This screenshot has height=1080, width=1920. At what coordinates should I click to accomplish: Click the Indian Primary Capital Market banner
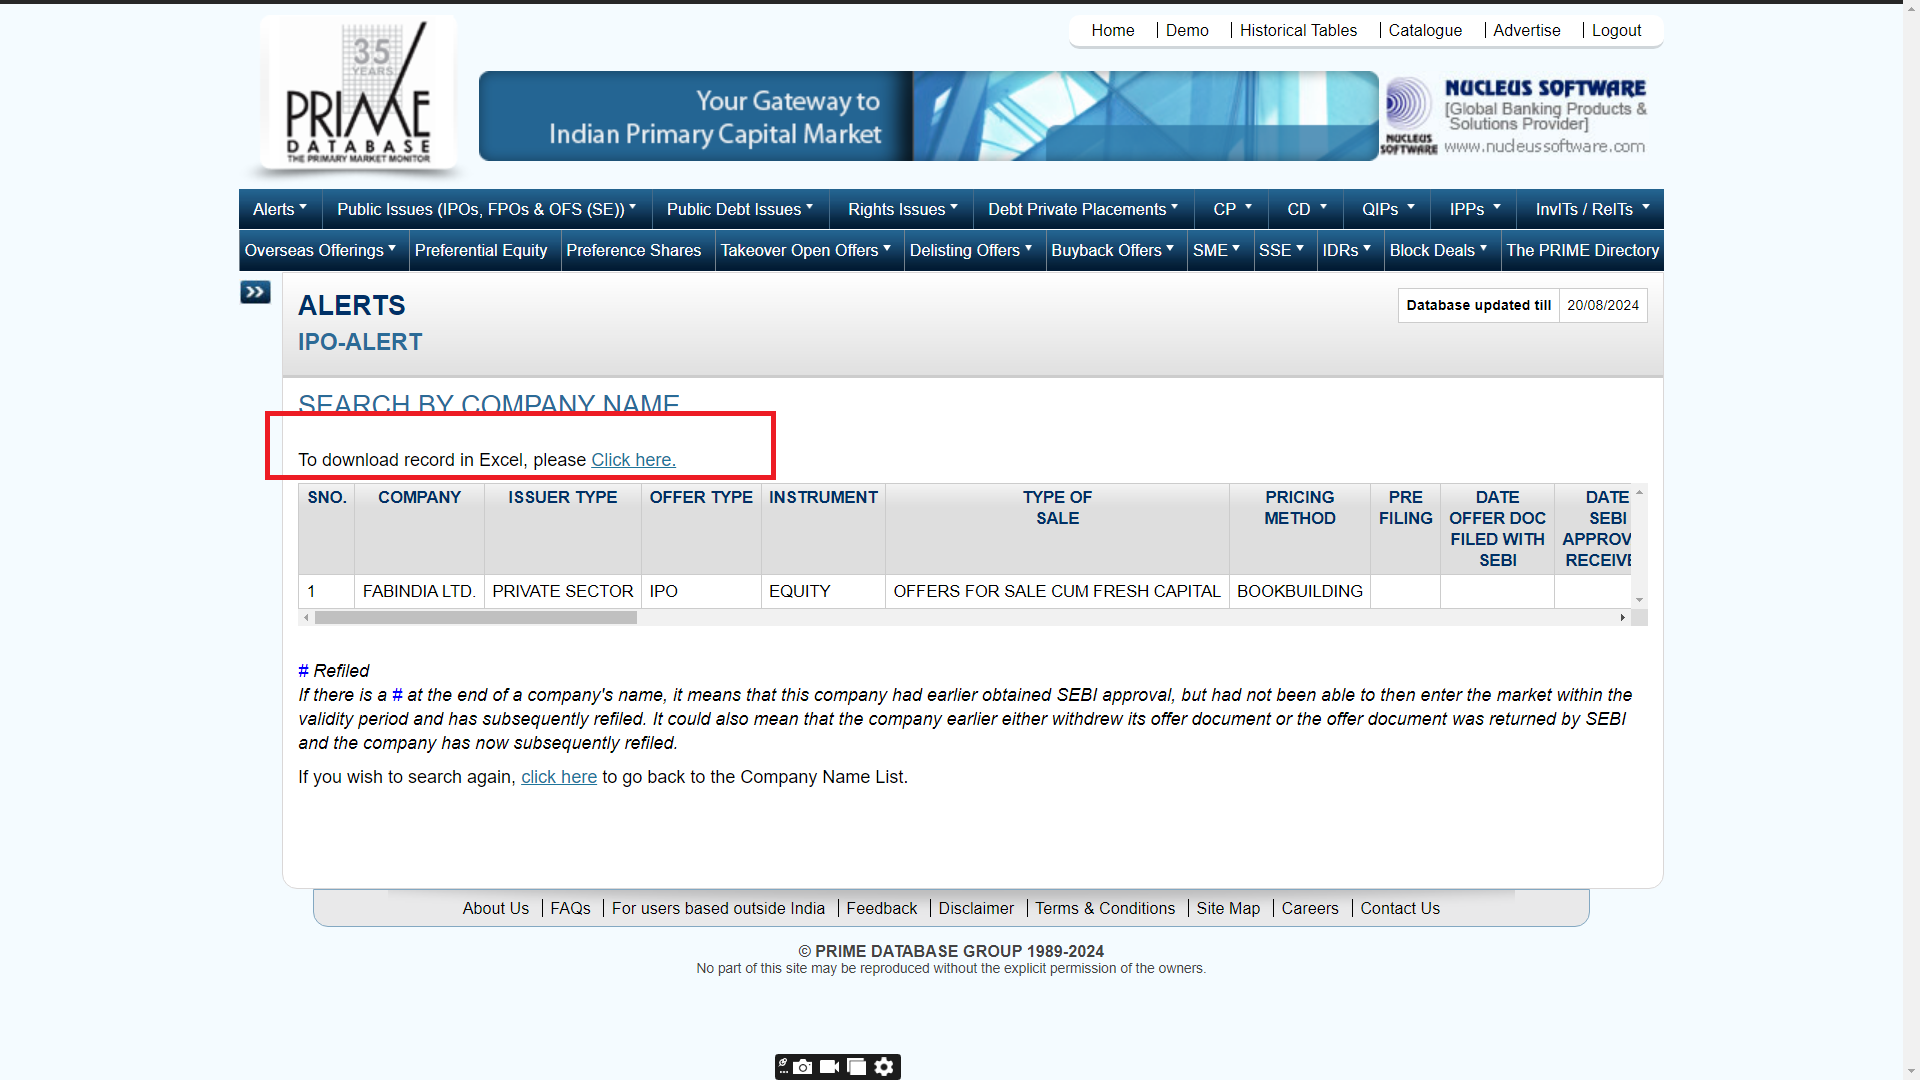pyautogui.click(x=927, y=116)
